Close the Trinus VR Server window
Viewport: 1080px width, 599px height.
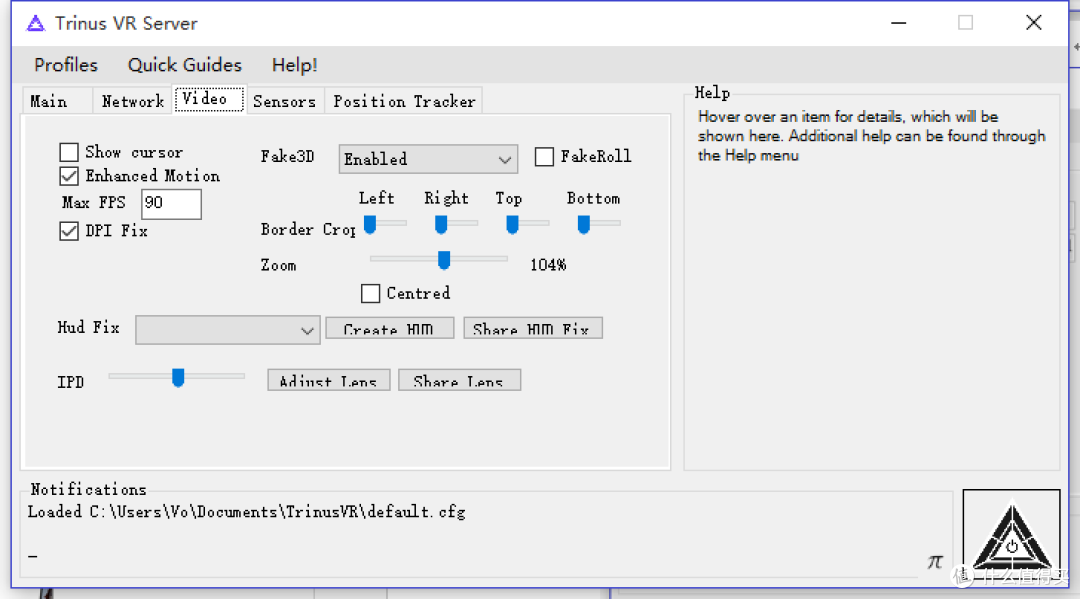pos(1033,23)
